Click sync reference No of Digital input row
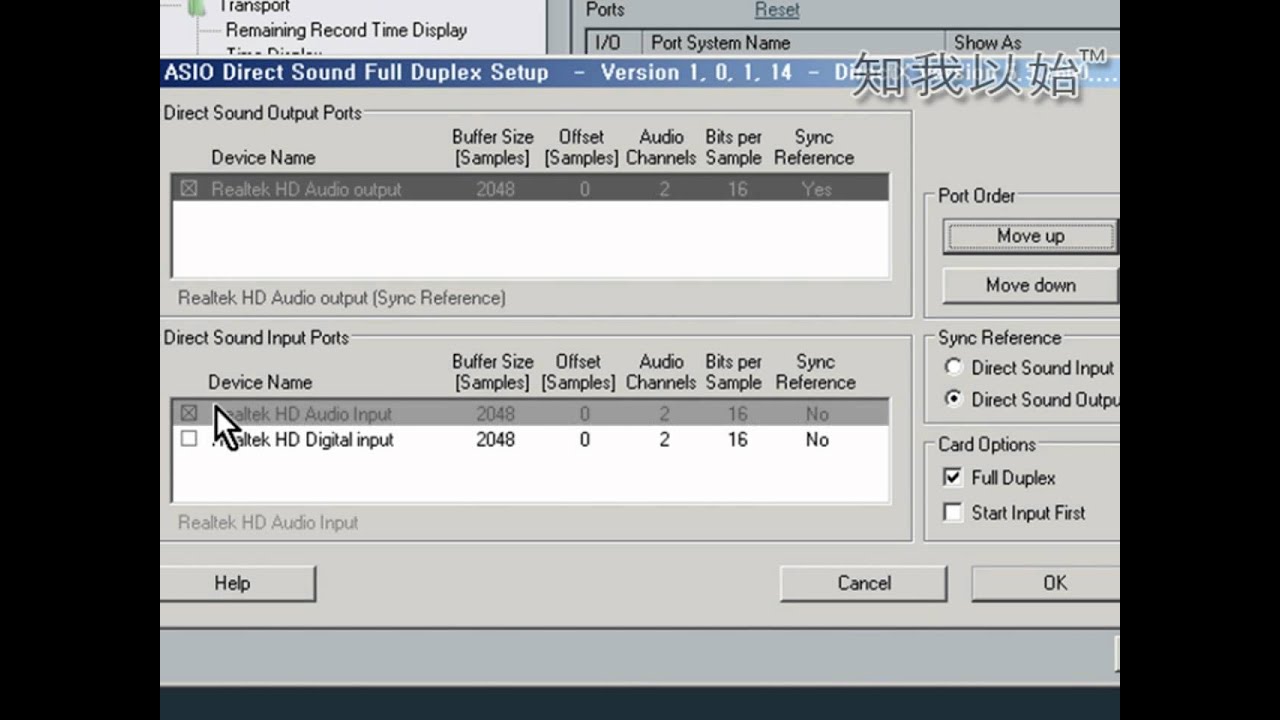1280x720 pixels. [817, 440]
